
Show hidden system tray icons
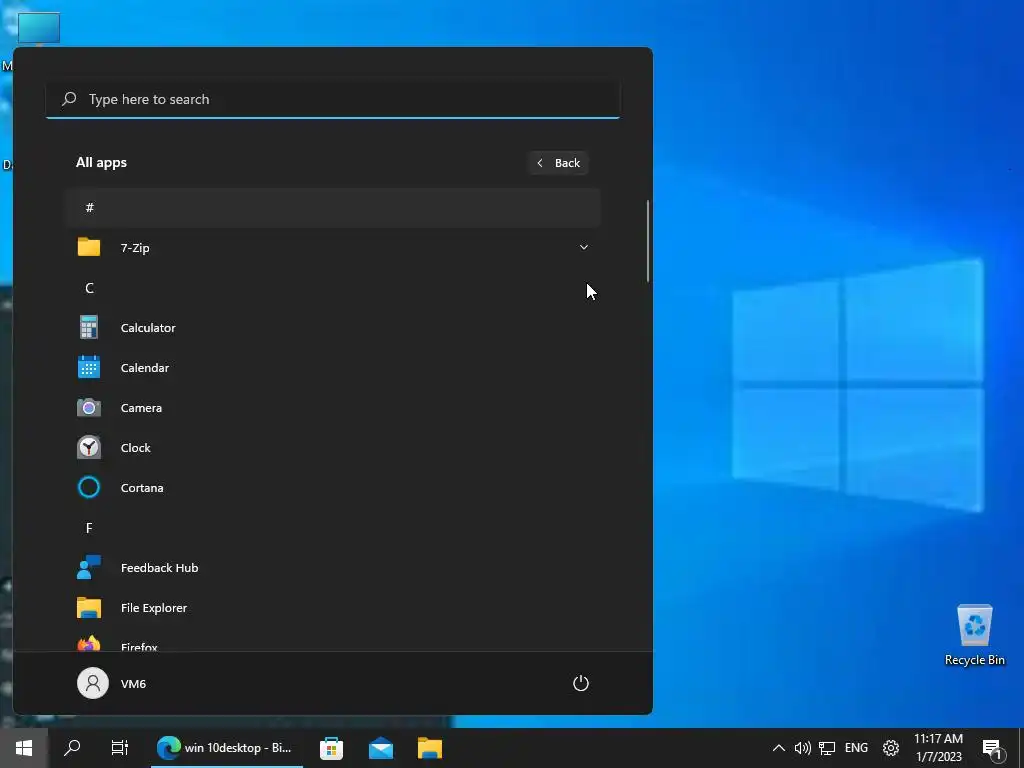[778, 748]
